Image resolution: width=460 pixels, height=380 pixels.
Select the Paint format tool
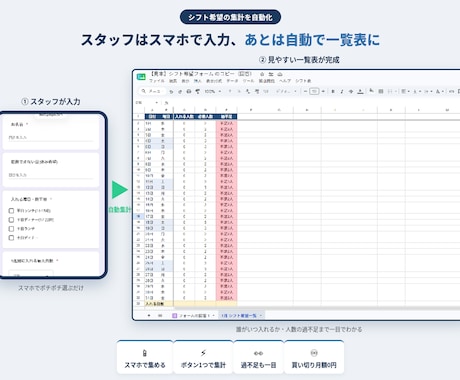coord(198,91)
